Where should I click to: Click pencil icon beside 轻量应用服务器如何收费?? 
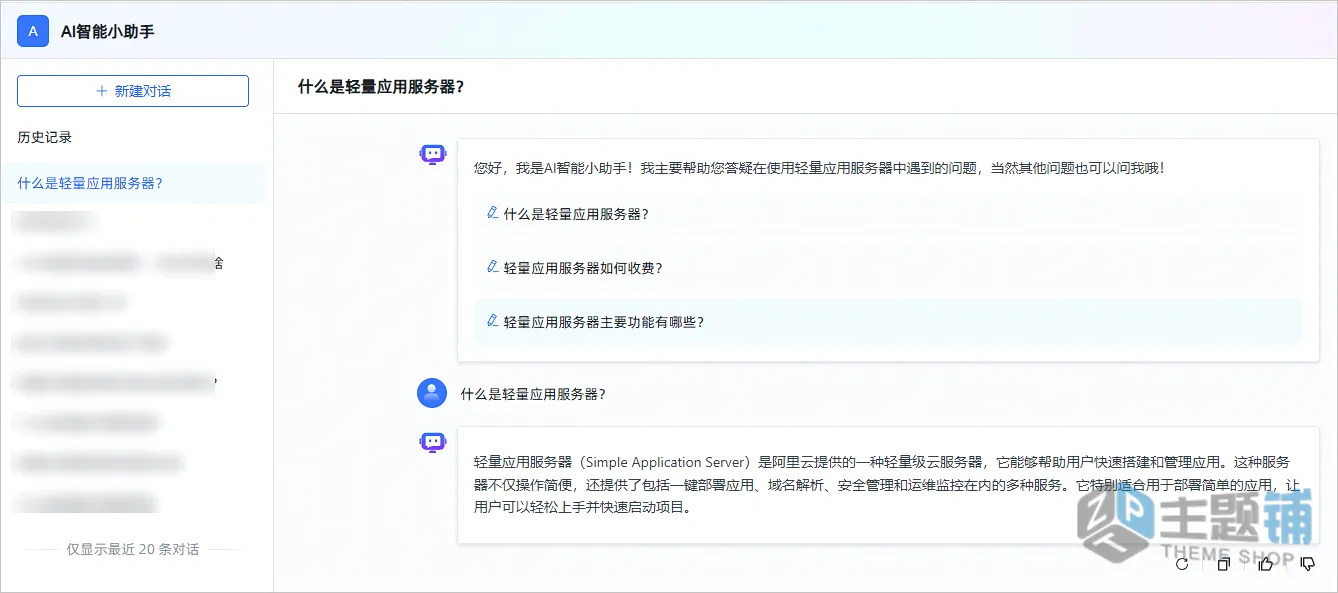(x=492, y=267)
